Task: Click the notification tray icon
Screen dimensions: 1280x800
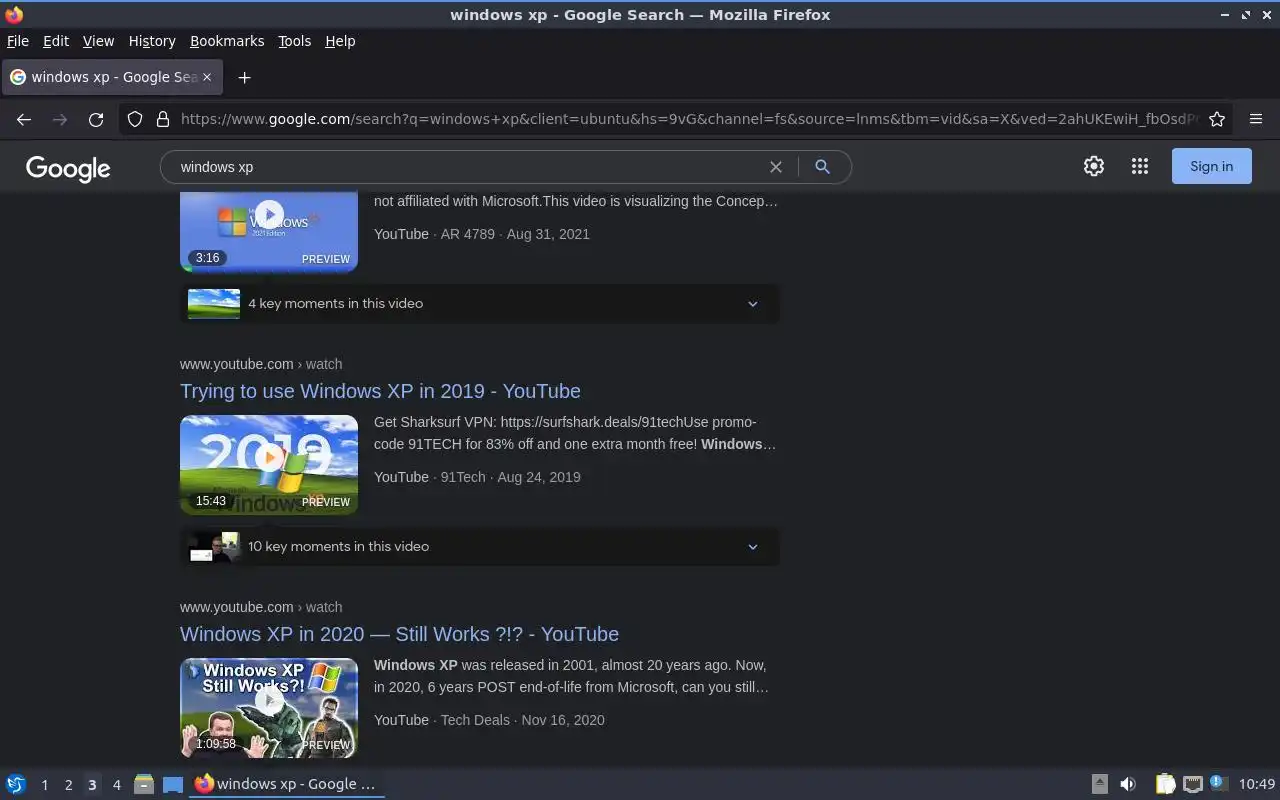Action: (1218, 783)
